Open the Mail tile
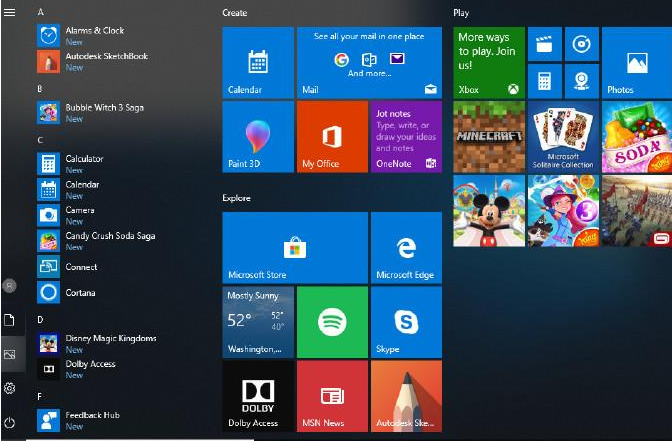The image size is (672, 441). [369, 62]
